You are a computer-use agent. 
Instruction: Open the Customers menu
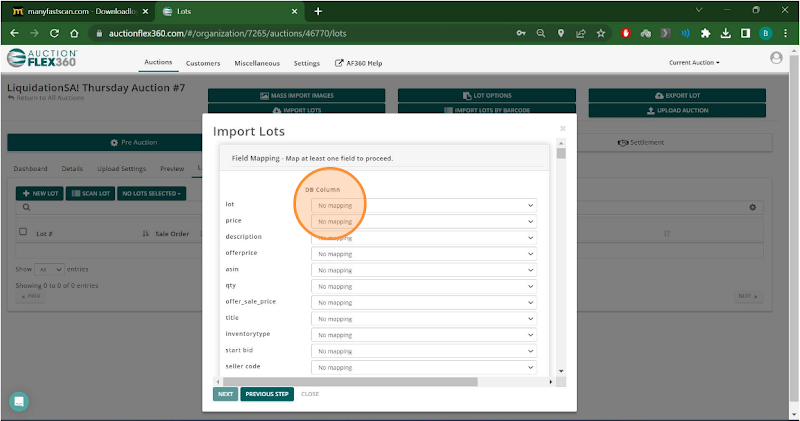click(x=203, y=63)
